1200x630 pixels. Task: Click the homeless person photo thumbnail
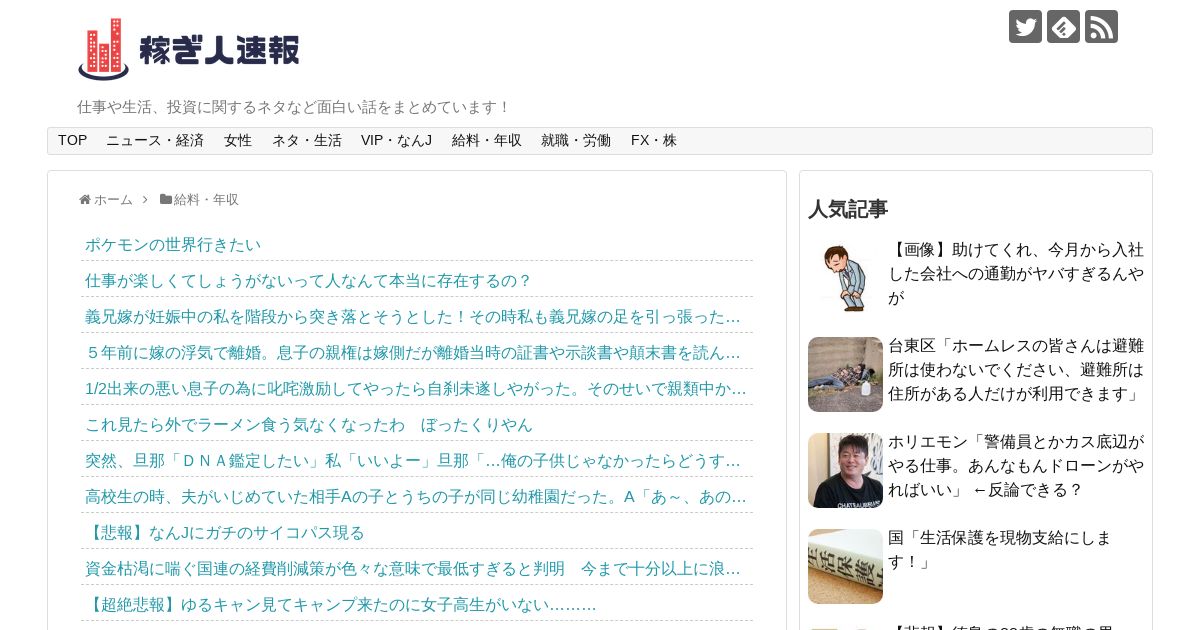pos(845,374)
